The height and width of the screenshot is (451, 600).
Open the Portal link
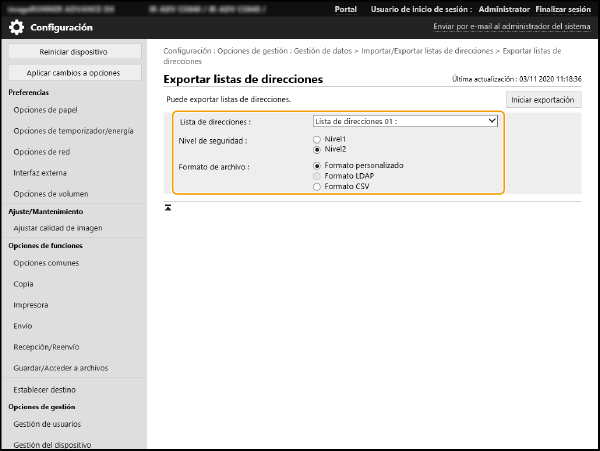pos(345,9)
